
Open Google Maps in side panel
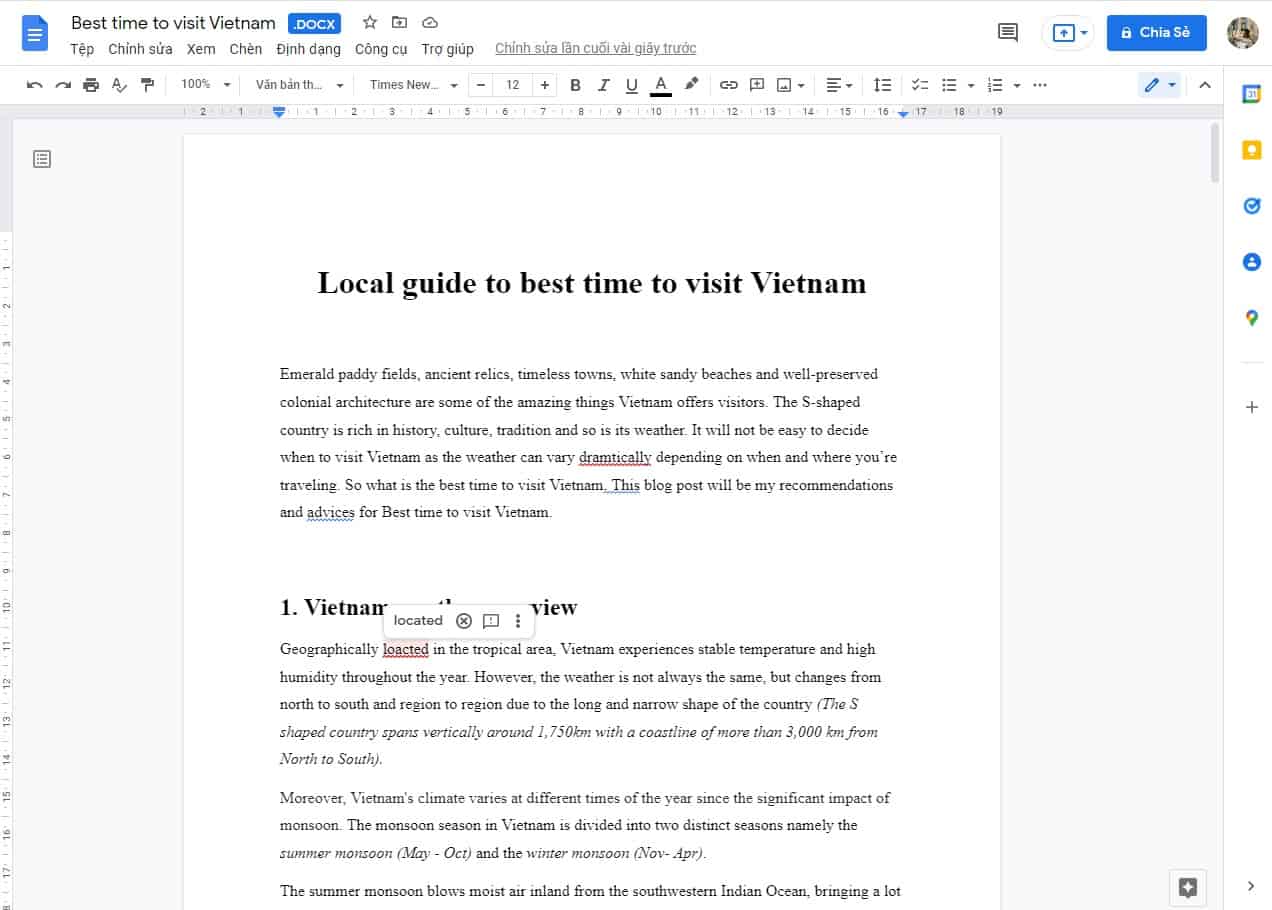(x=1251, y=318)
